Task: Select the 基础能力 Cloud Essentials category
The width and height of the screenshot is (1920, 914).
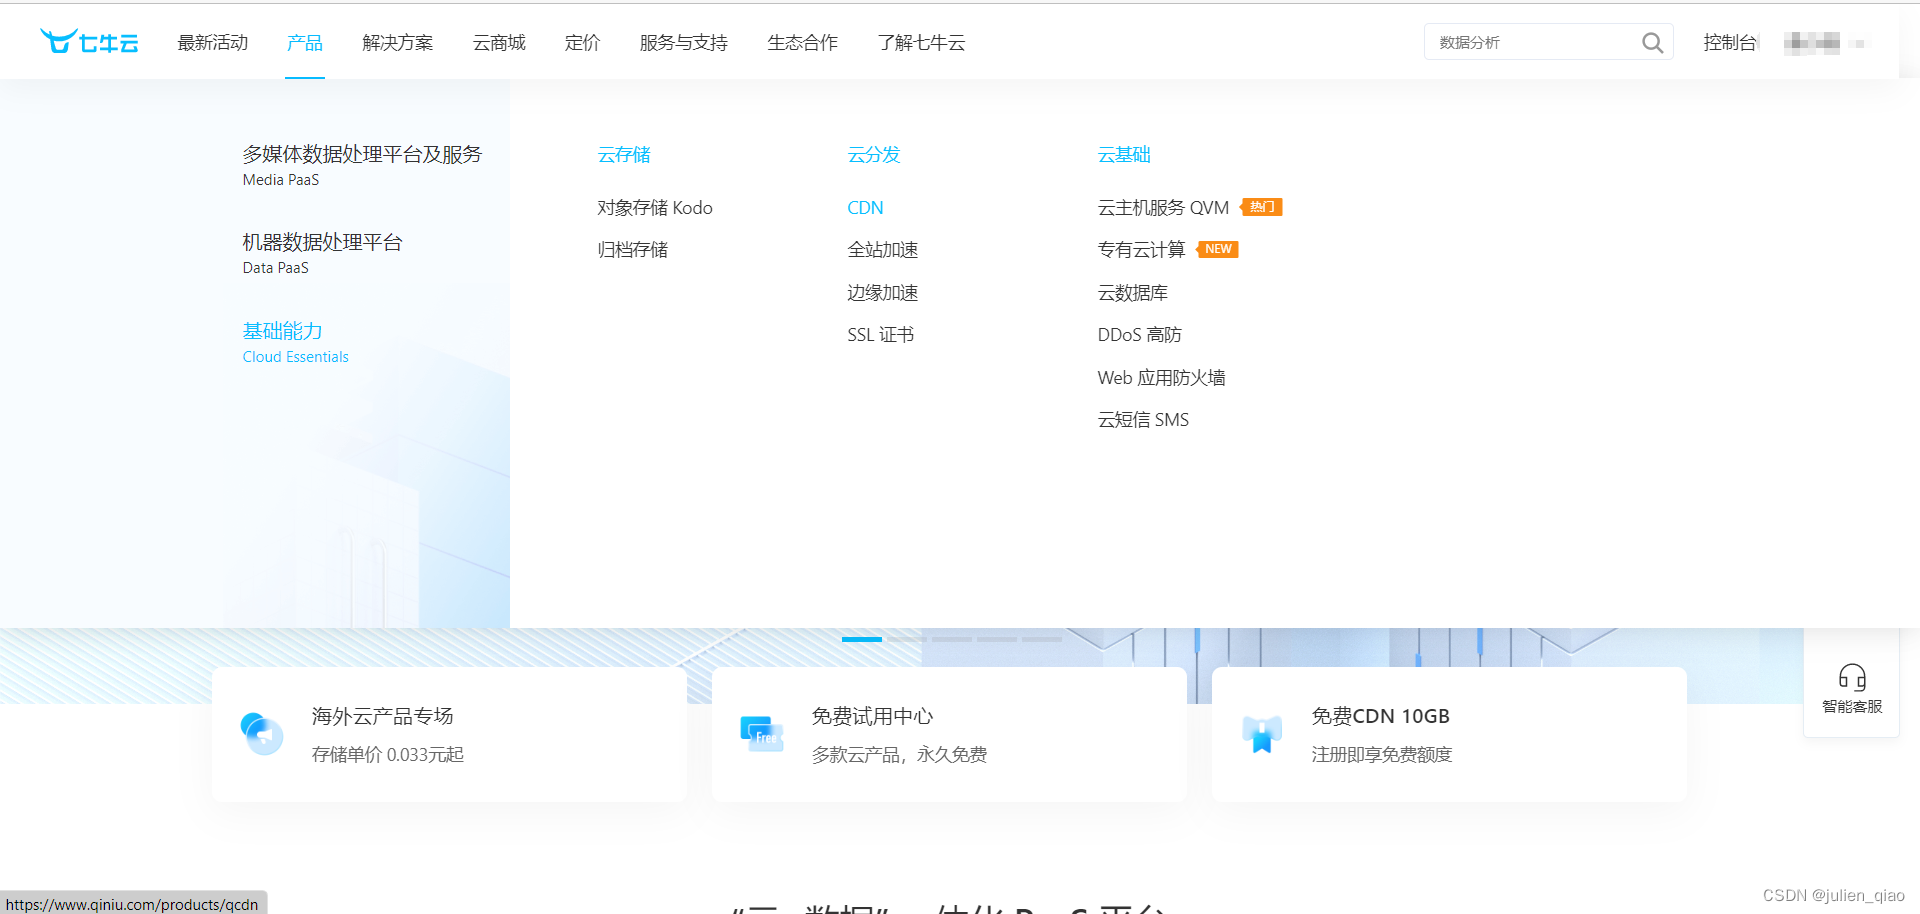Action: 296,342
